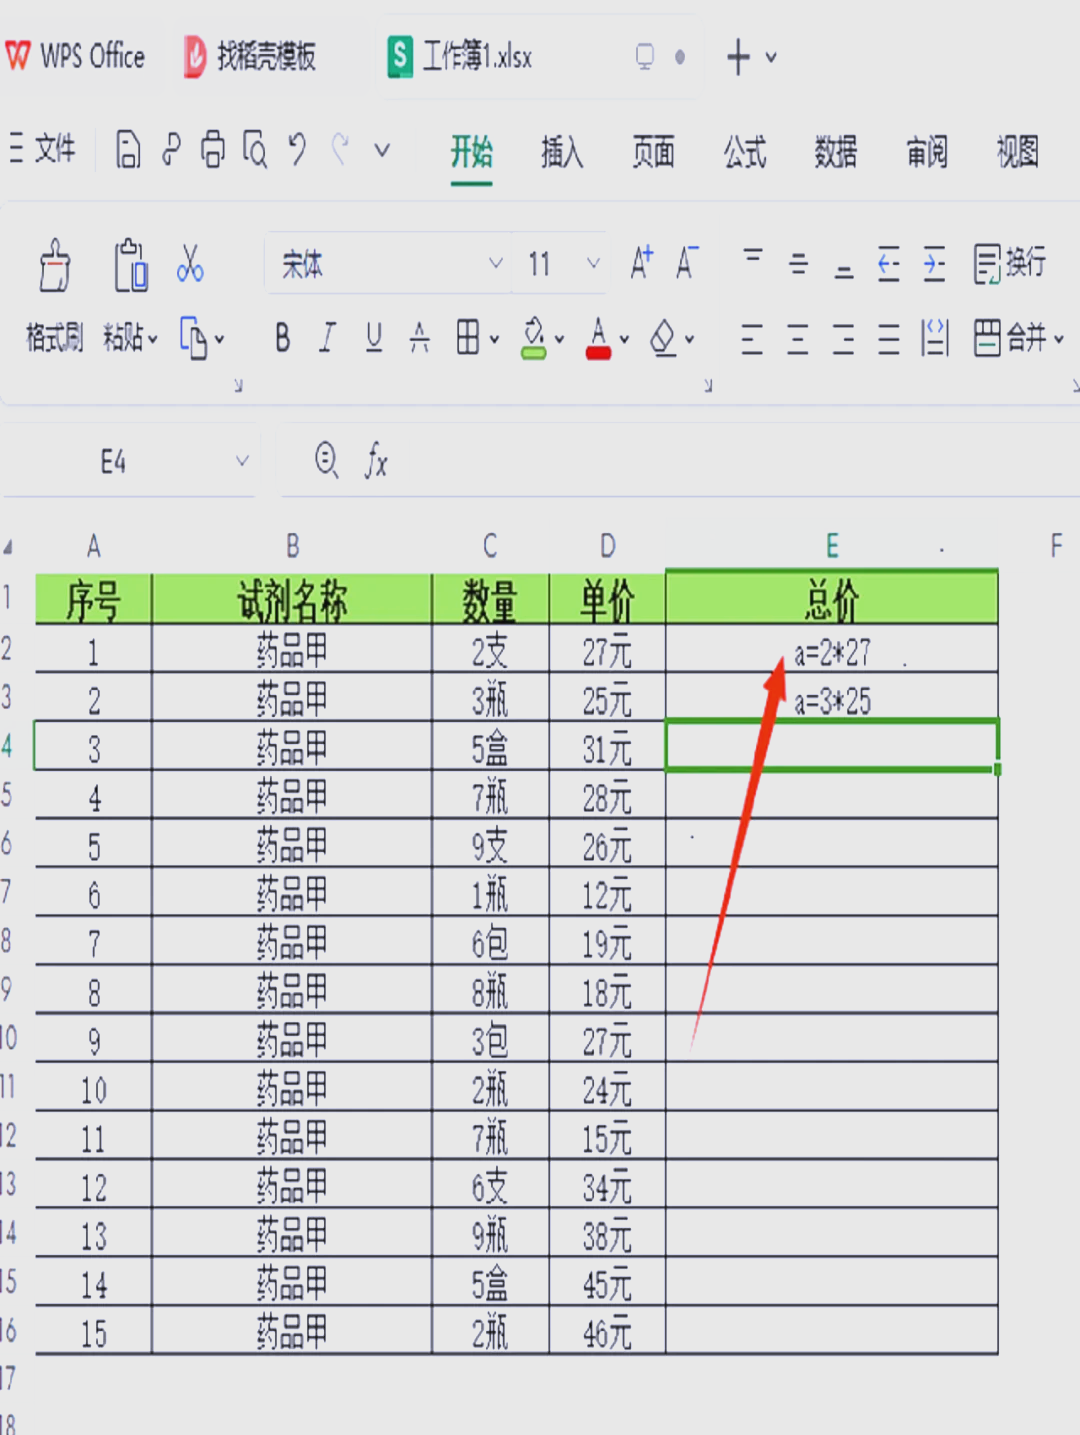This screenshot has height=1435, width=1080.
Task: Toggle italic formatting
Action: 327,338
